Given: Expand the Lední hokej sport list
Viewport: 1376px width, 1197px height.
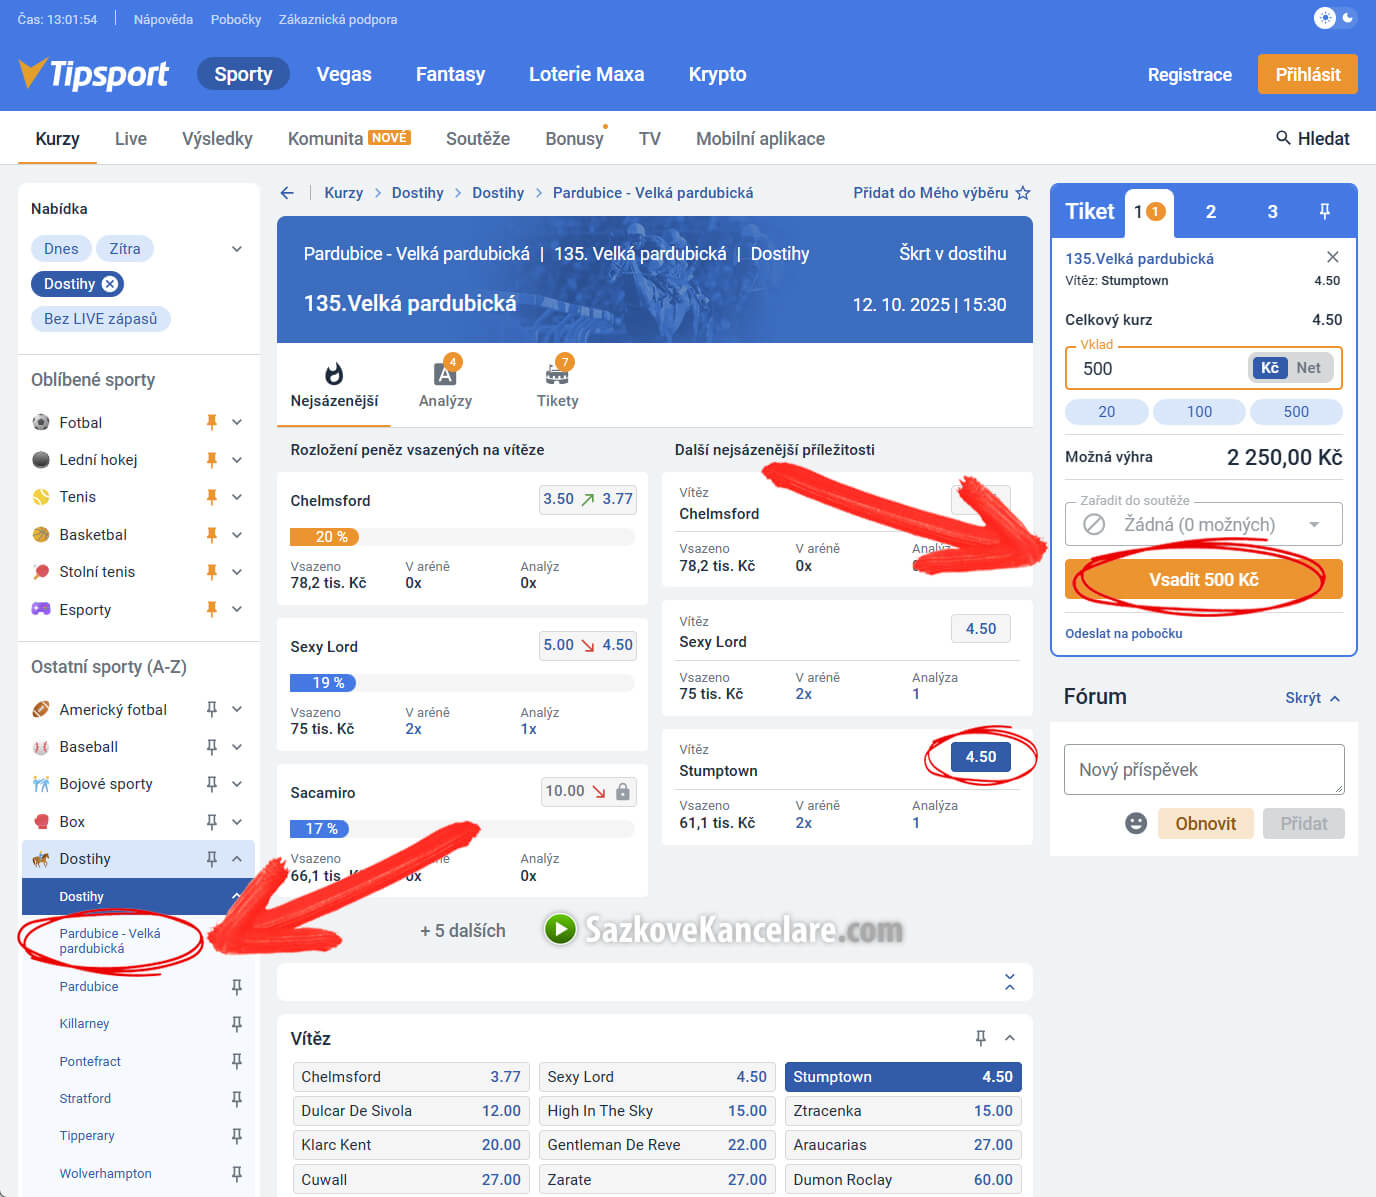Looking at the screenshot, I should pyautogui.click(x=237, y=460).
